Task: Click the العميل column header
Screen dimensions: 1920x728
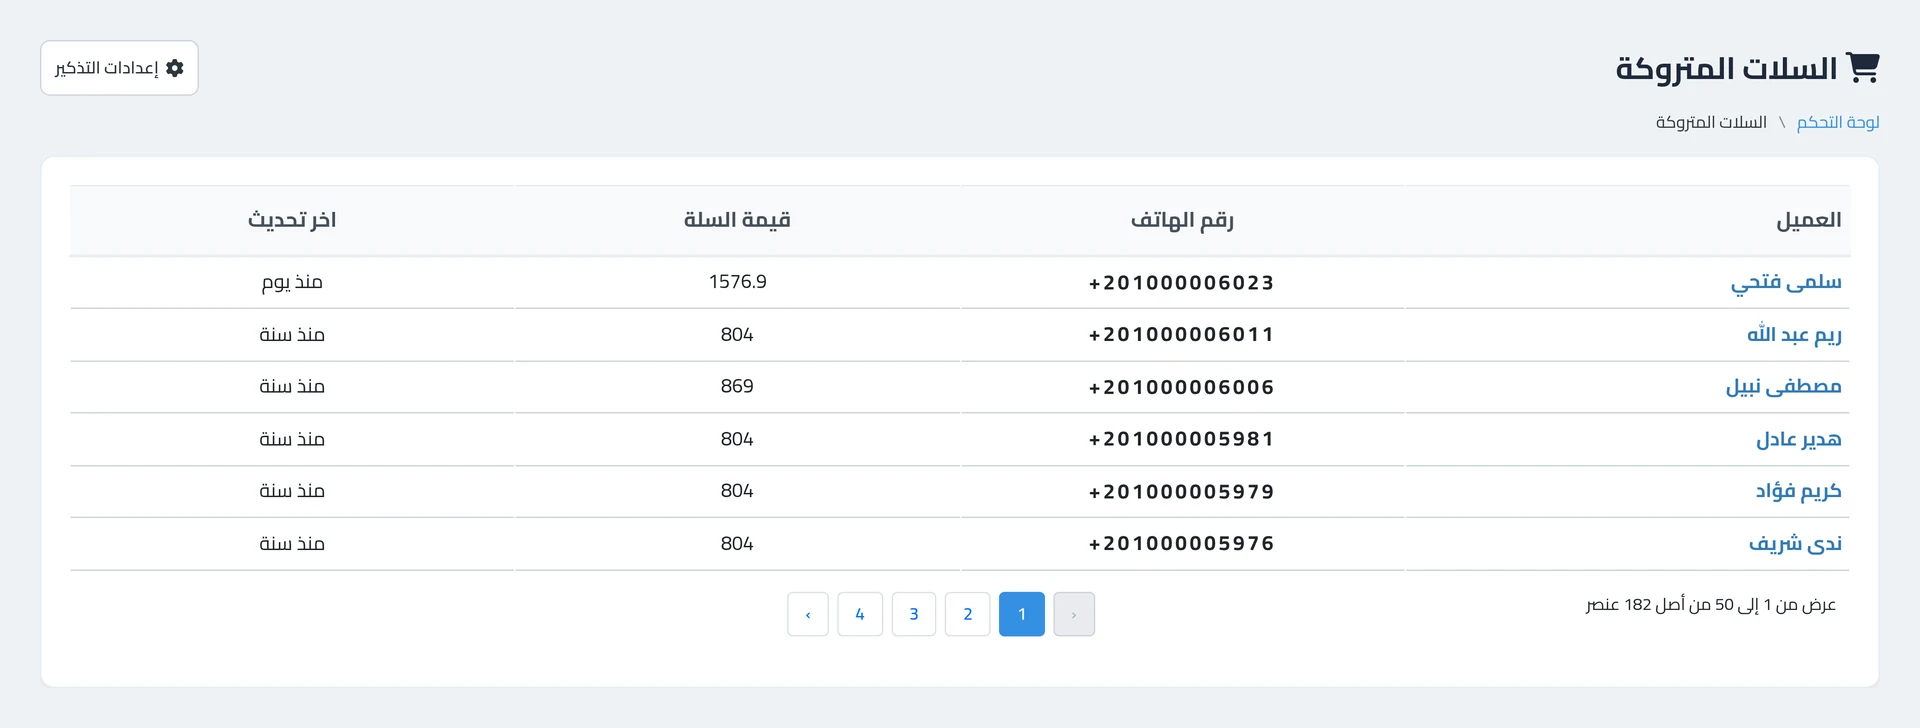Action: [1808, 220]
